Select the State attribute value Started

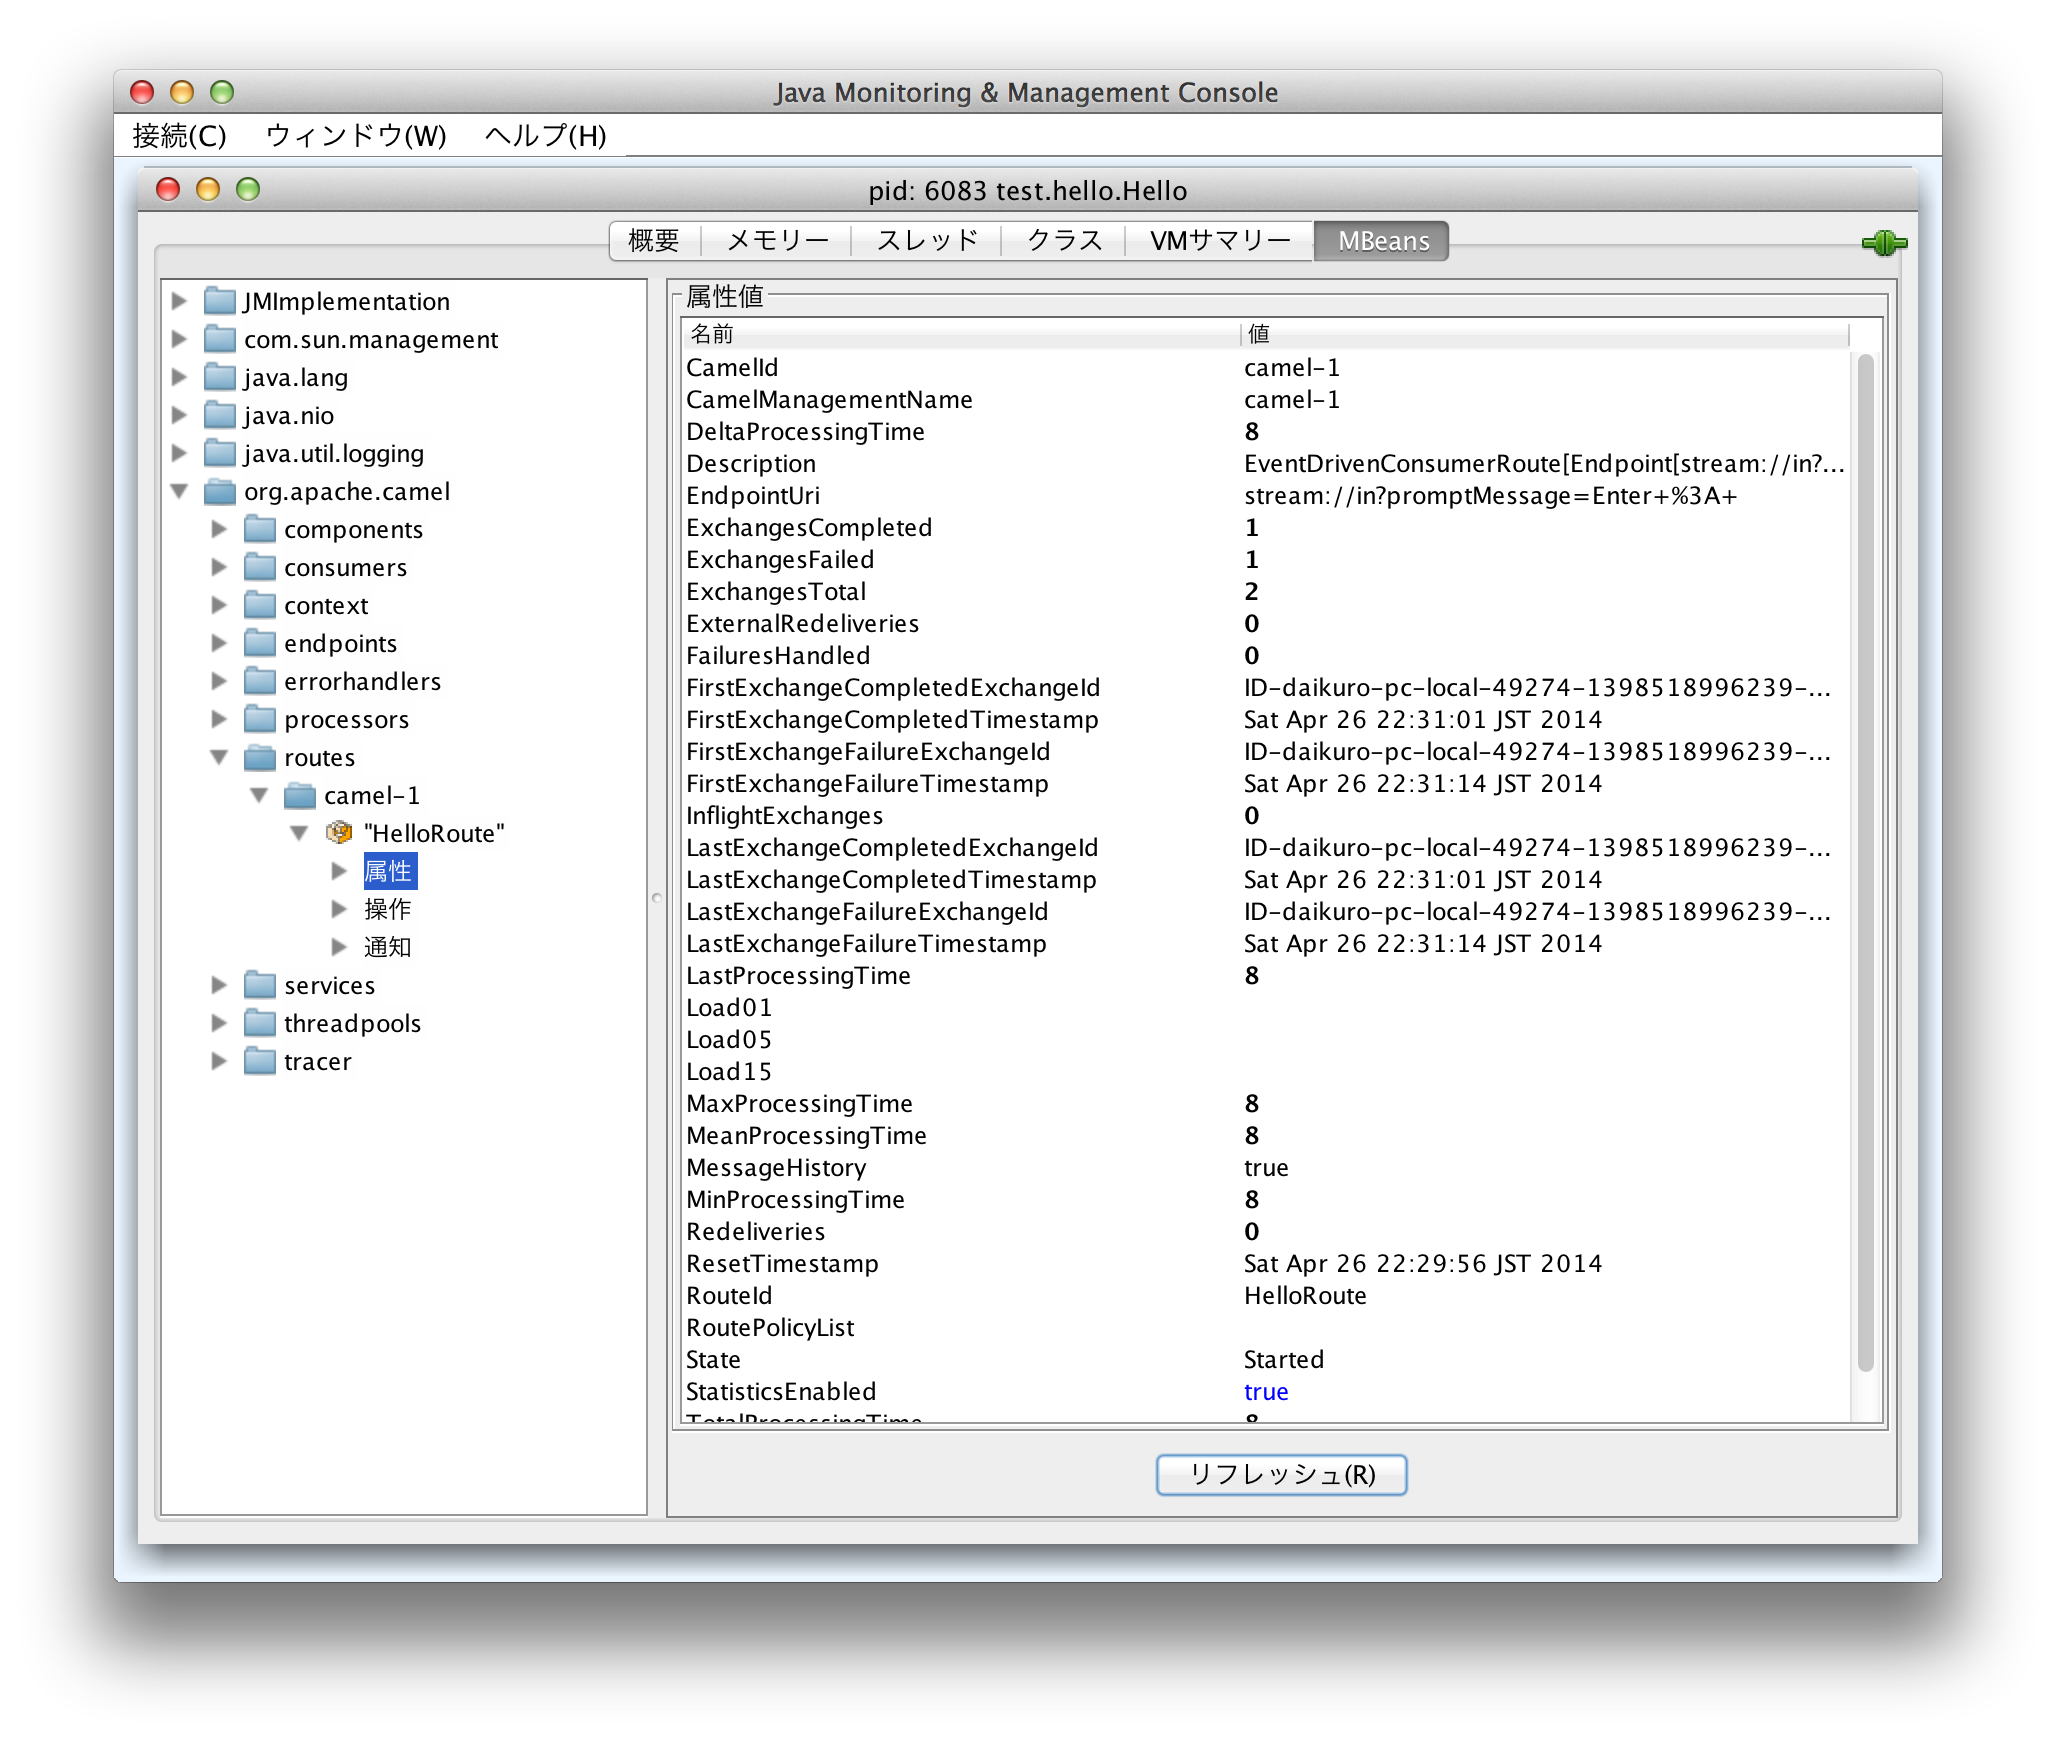point(1284,1359)
